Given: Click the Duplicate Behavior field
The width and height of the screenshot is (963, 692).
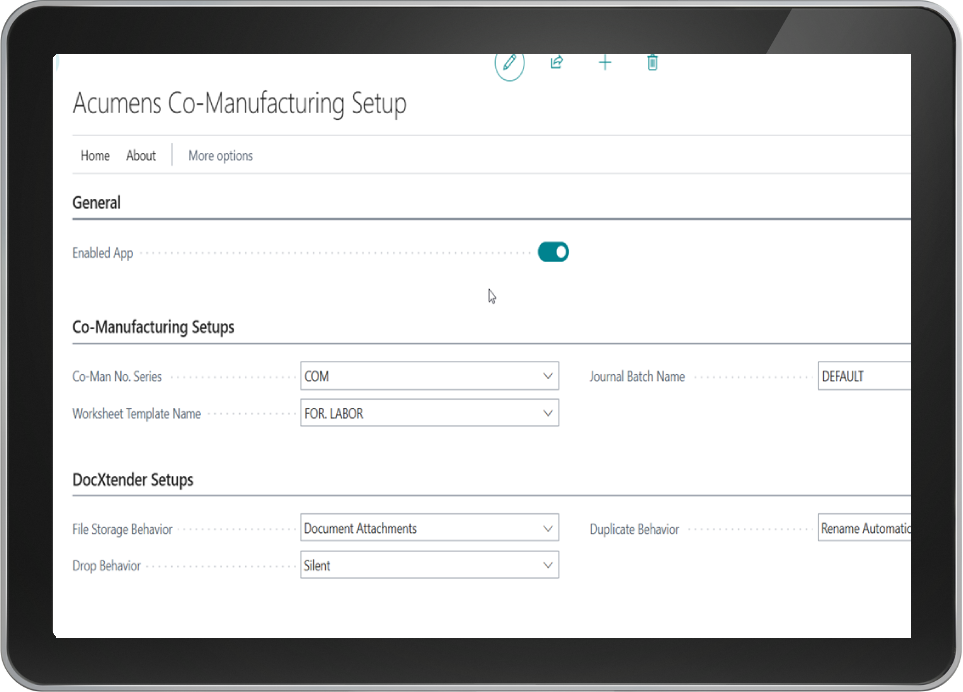Looking at the screenshot, I should coord(864,527).
